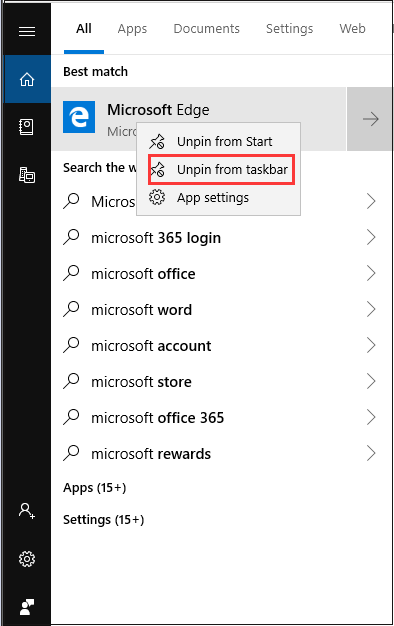Expand Microsoft Edge details with arrow button
The width and height of the screenshot is (394, 626).
tap(370, 119)
